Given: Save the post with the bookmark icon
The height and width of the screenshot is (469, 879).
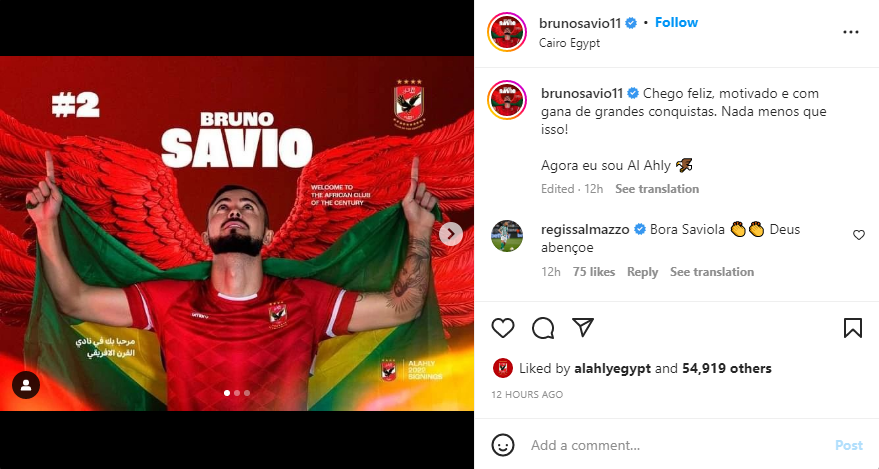Looking at the screenshot, I should (x=853, y=328).
